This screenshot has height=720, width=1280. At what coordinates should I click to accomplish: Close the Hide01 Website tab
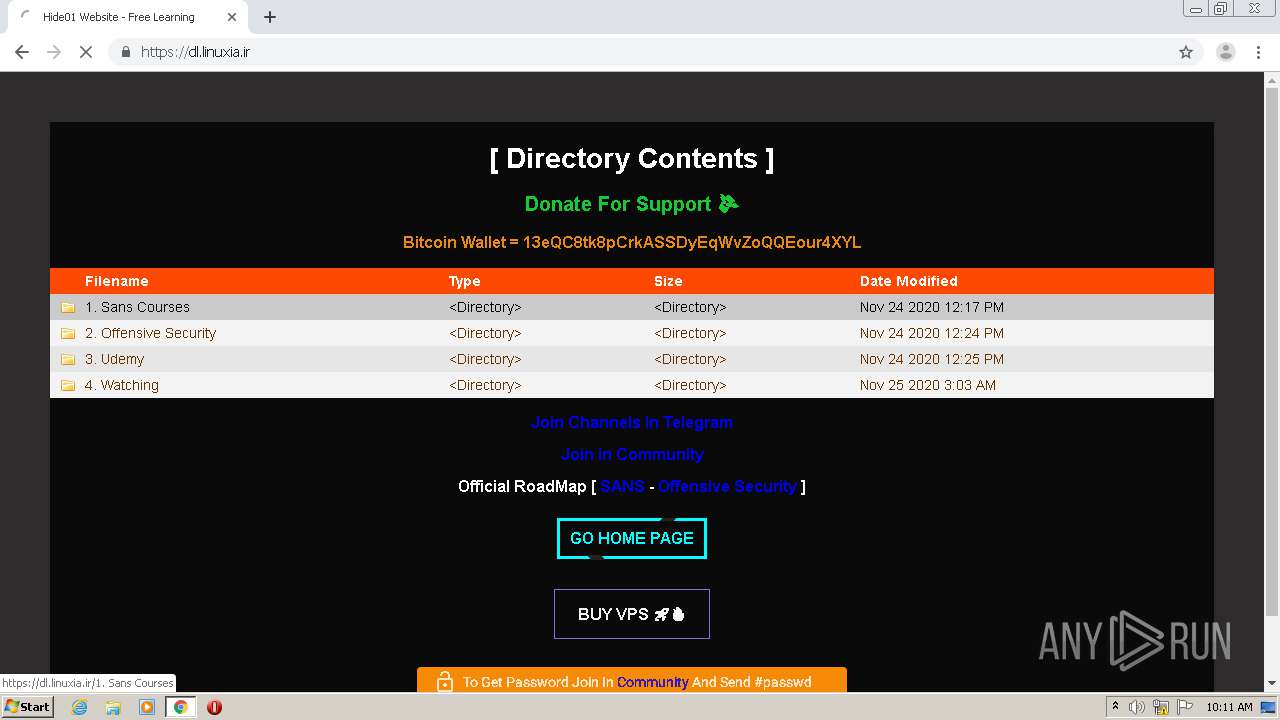(232, 17)
